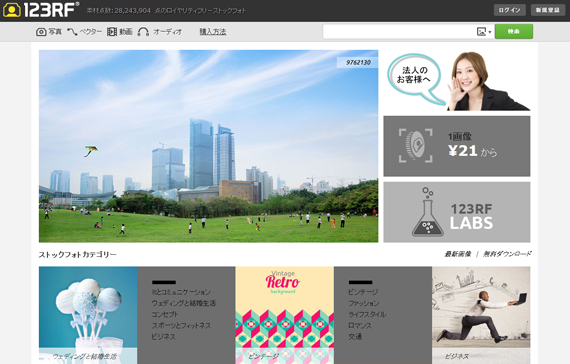Select ウェディングと結婚生活 in category list
Screen dimensions: 570x364
pos(184,303)
